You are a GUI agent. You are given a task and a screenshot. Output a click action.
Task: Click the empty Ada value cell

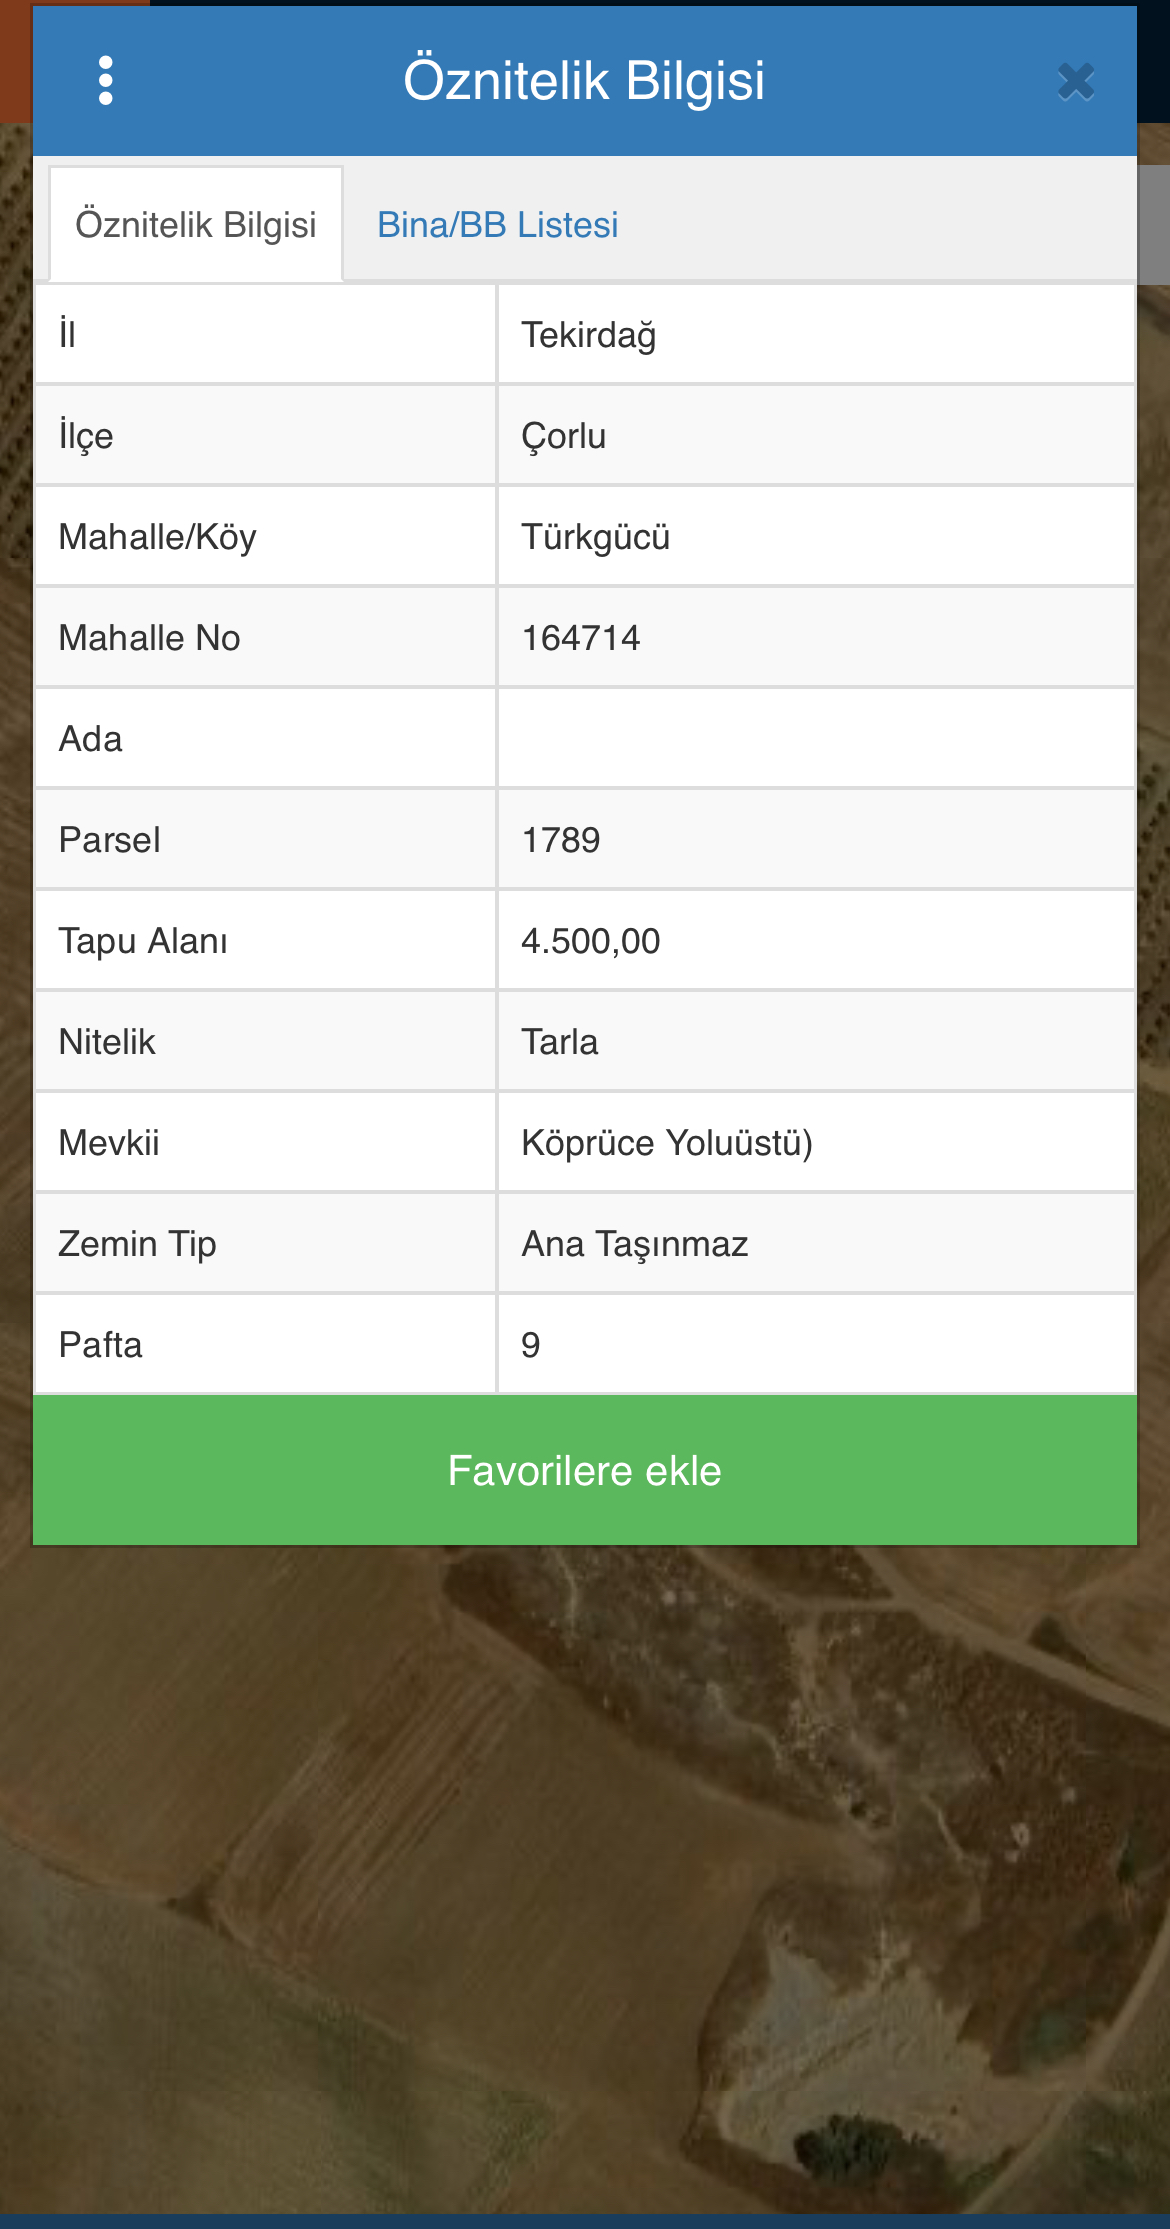[x=815, y=739]
